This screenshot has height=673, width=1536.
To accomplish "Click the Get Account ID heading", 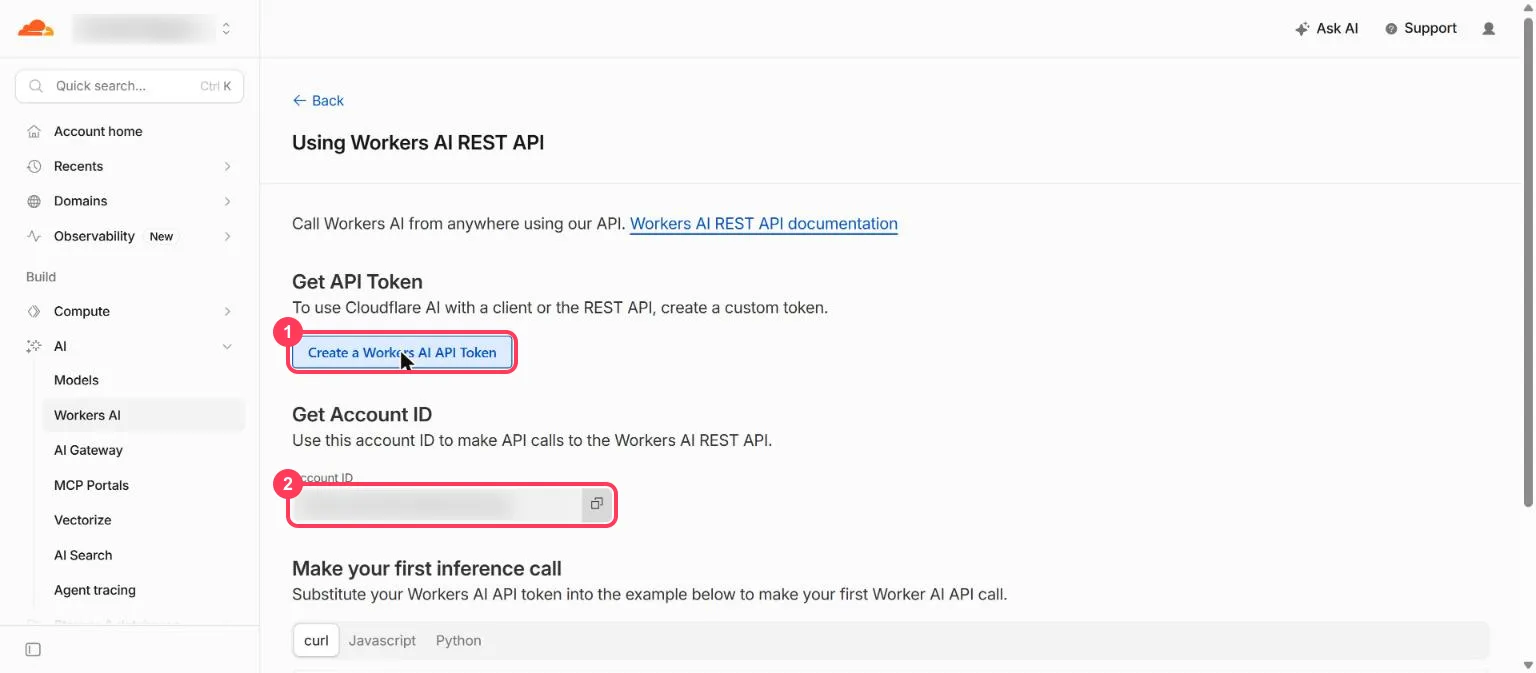I will point(362,414).
